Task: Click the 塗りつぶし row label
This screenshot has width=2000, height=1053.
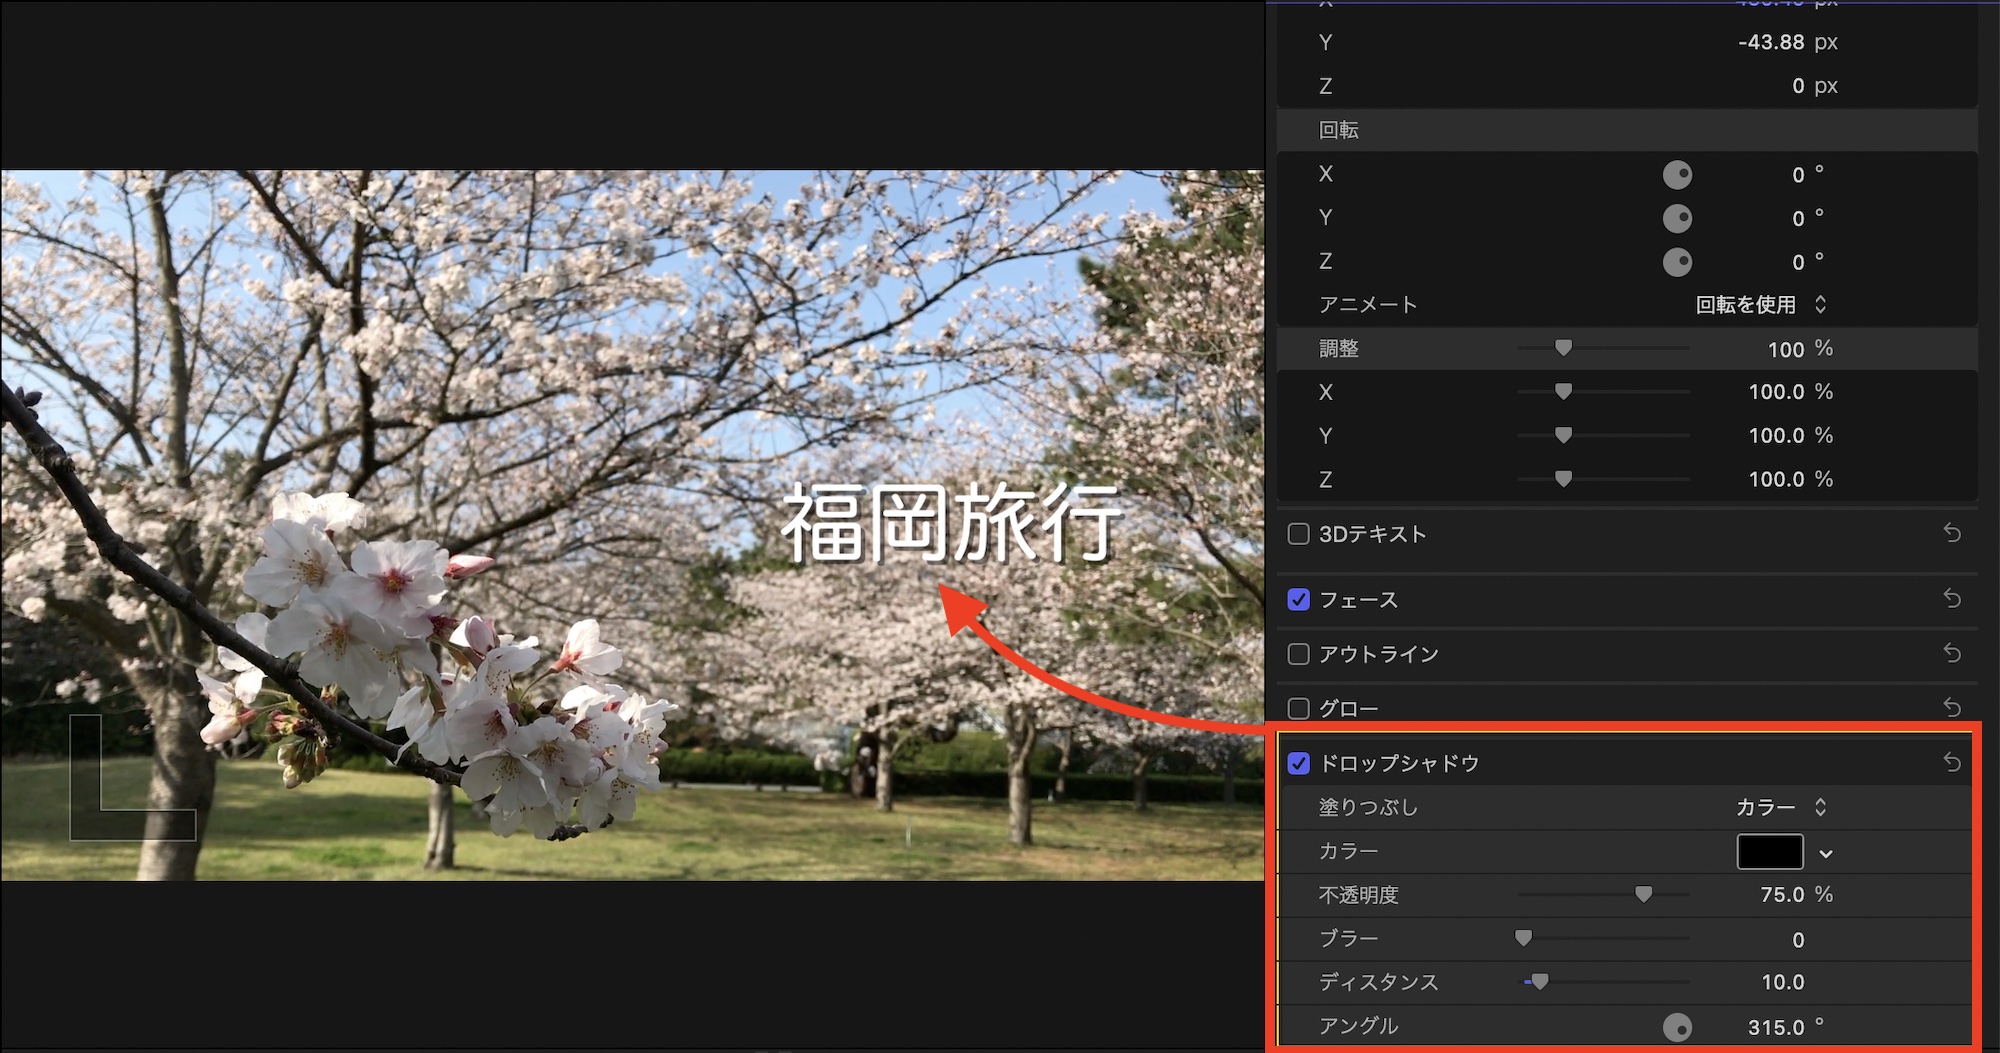Action: click(1368, 807)
